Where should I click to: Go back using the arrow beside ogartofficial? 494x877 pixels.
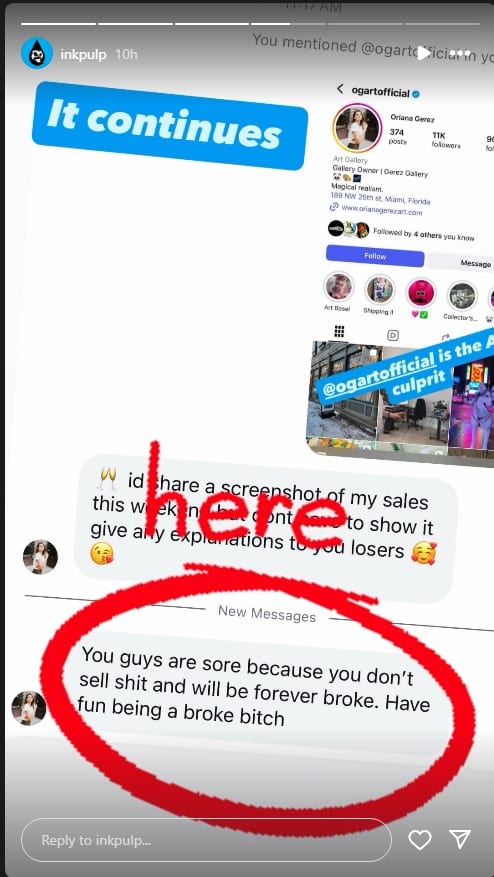340,88
